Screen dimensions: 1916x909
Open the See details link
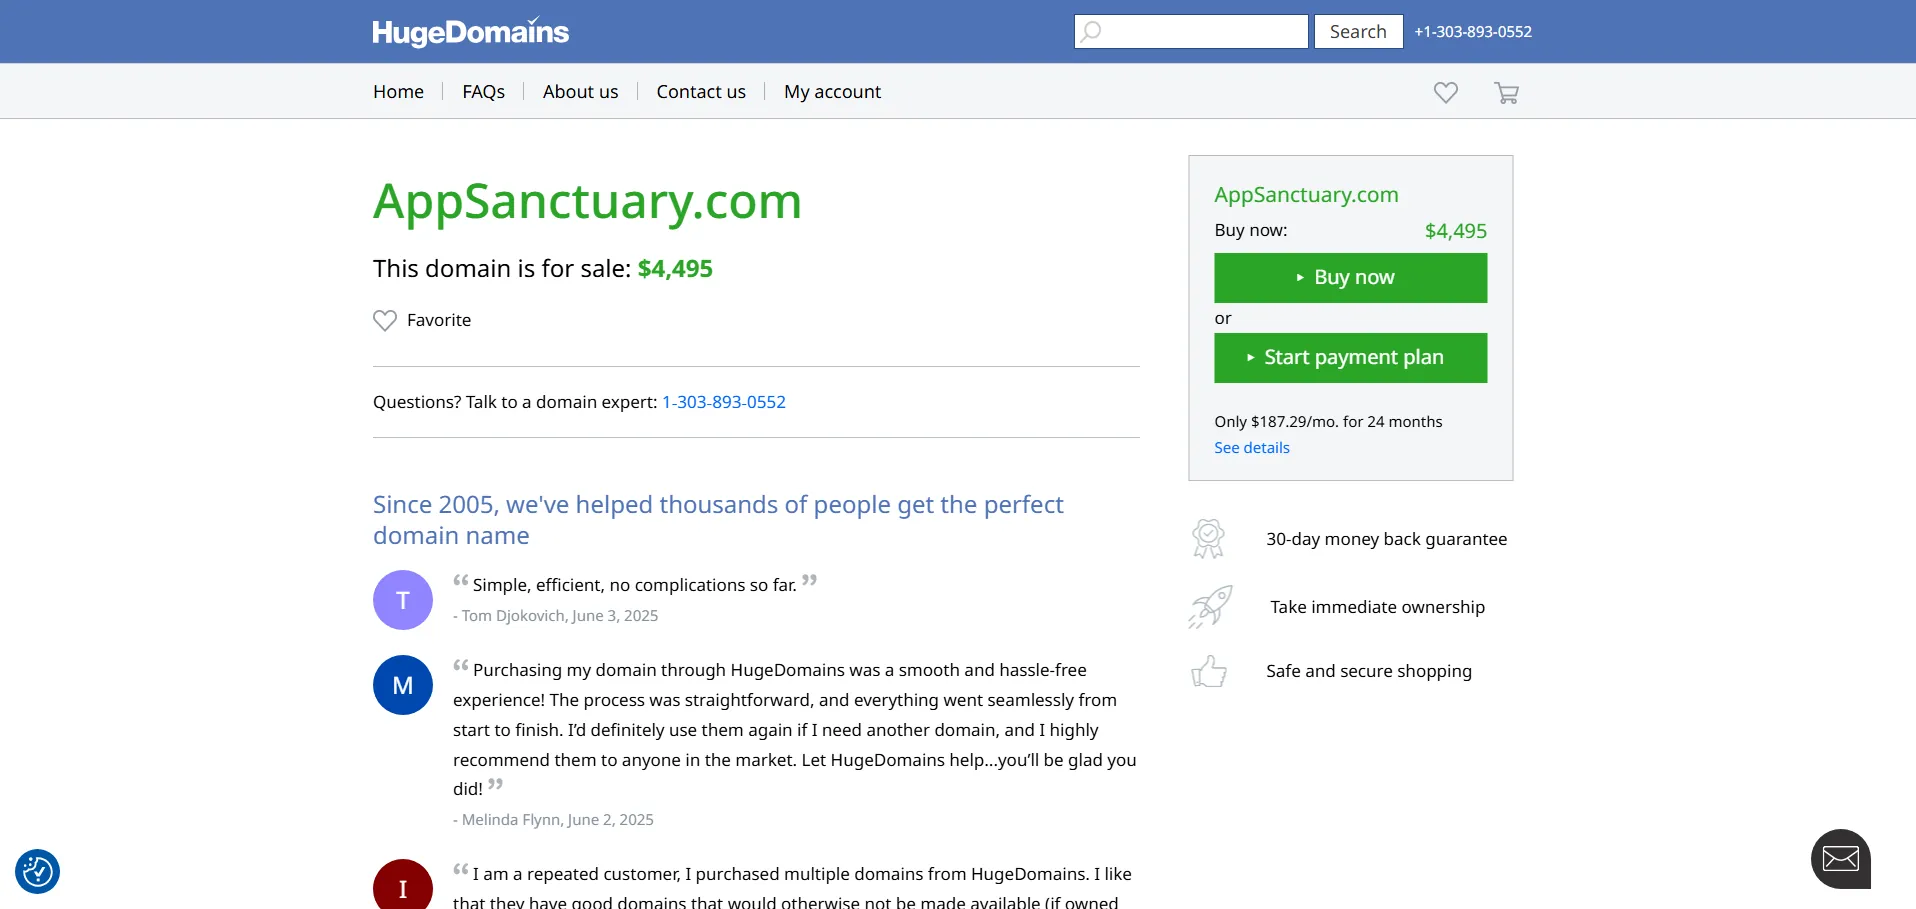coord(1251,448)
